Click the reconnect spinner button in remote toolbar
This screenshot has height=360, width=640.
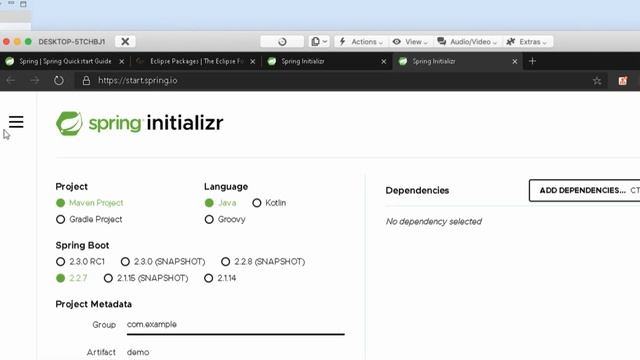point(282,42)
